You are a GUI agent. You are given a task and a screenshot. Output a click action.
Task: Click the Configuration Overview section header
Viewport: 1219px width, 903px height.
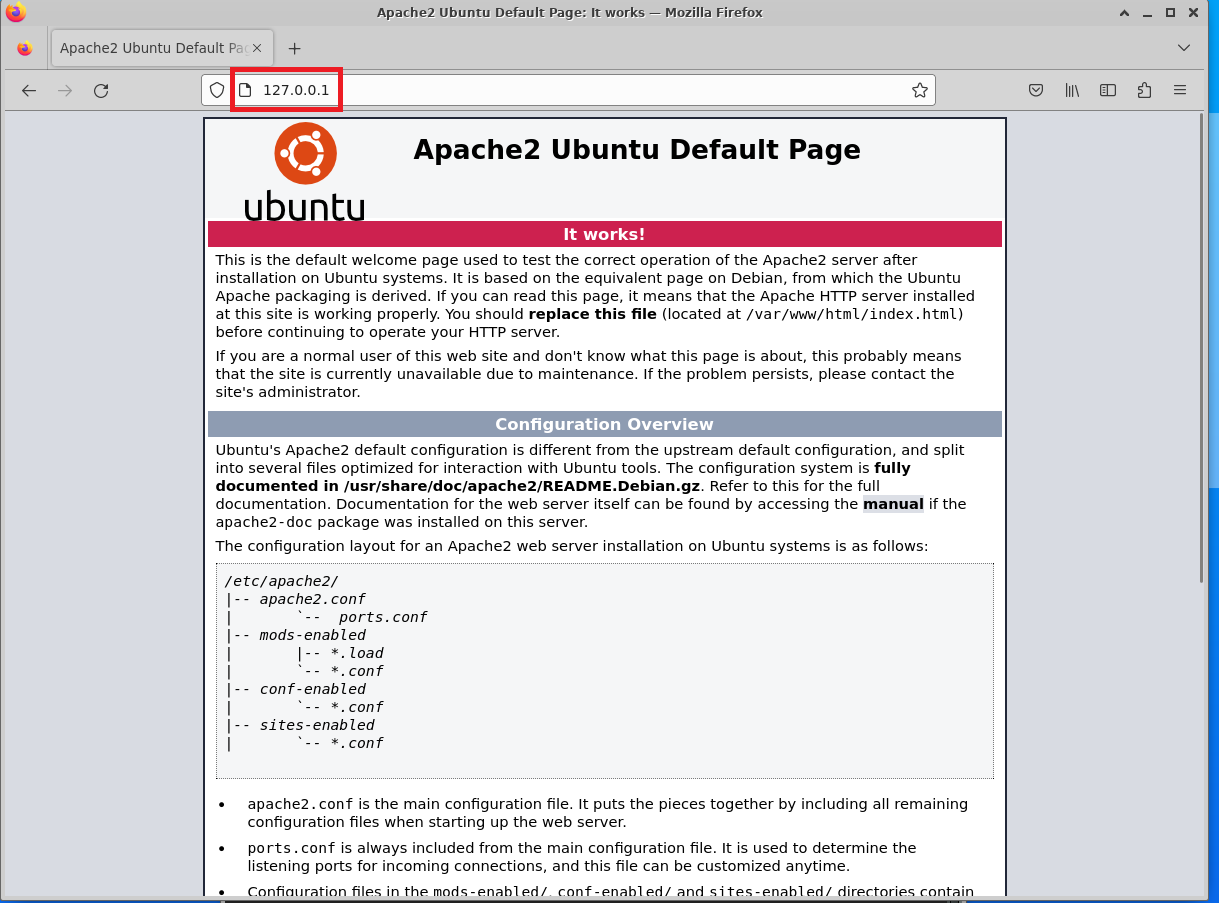(605, 424)
